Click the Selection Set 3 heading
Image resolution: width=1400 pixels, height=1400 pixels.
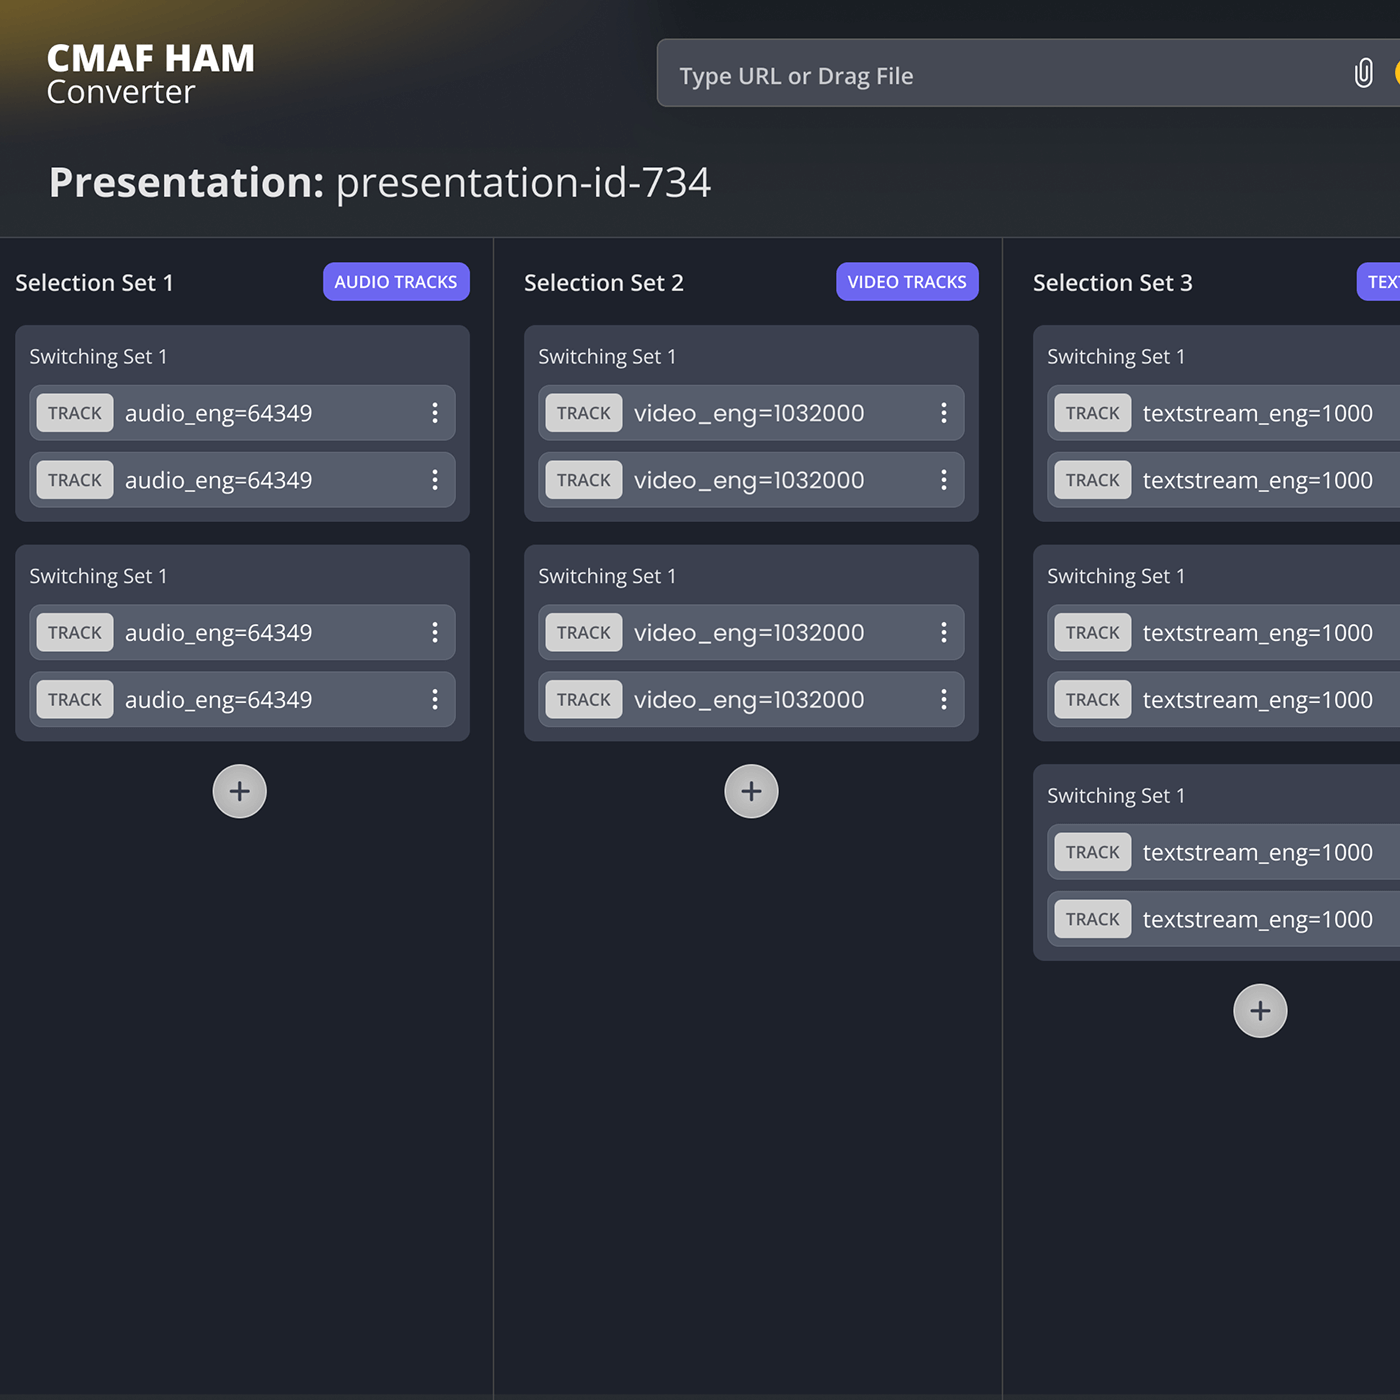point(1112,283)
